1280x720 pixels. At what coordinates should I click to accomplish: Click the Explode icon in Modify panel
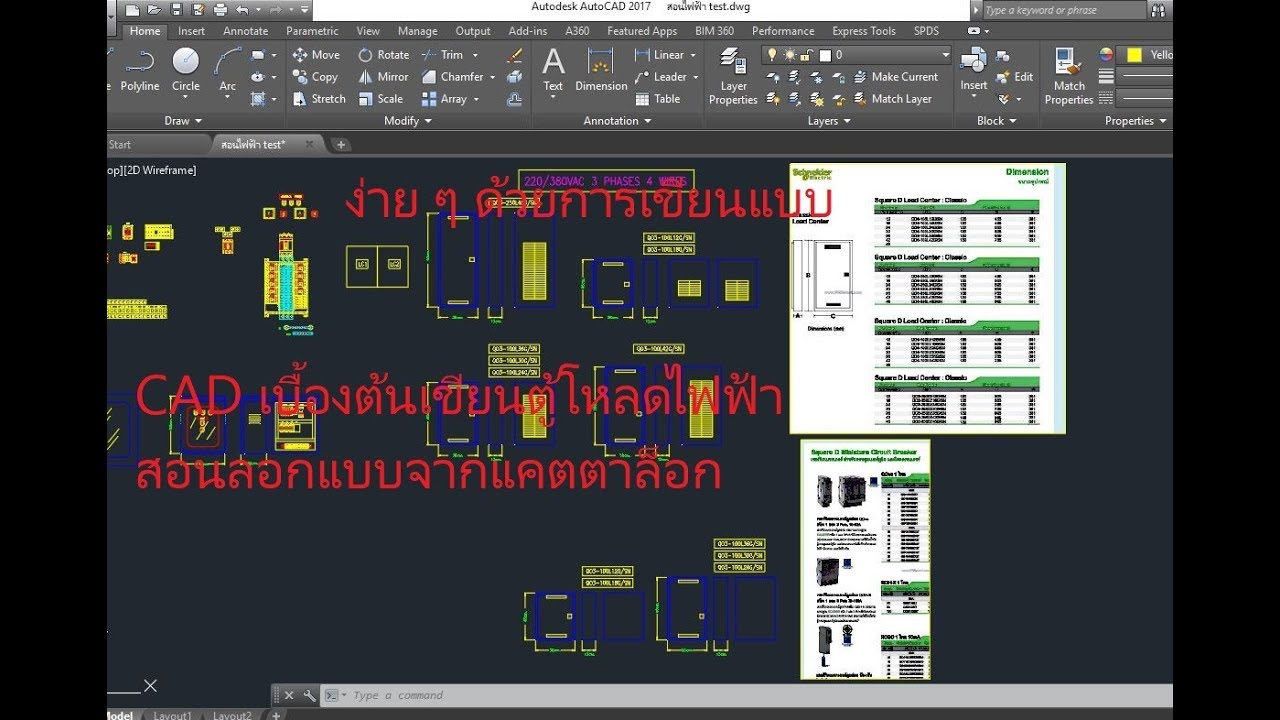(515, 77)
